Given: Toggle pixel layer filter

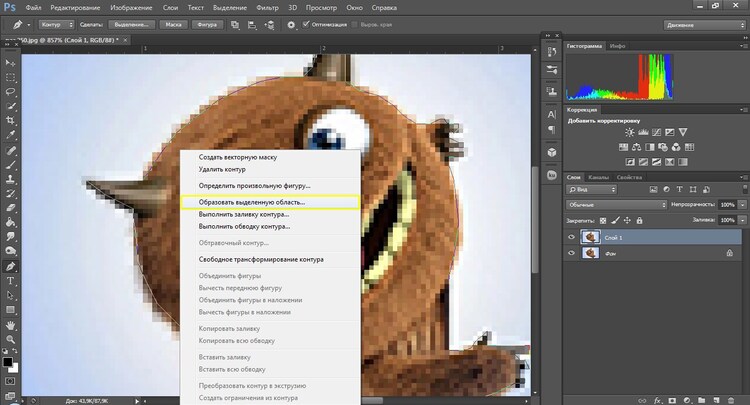Looking at the screenshot, I should (653, 190).
